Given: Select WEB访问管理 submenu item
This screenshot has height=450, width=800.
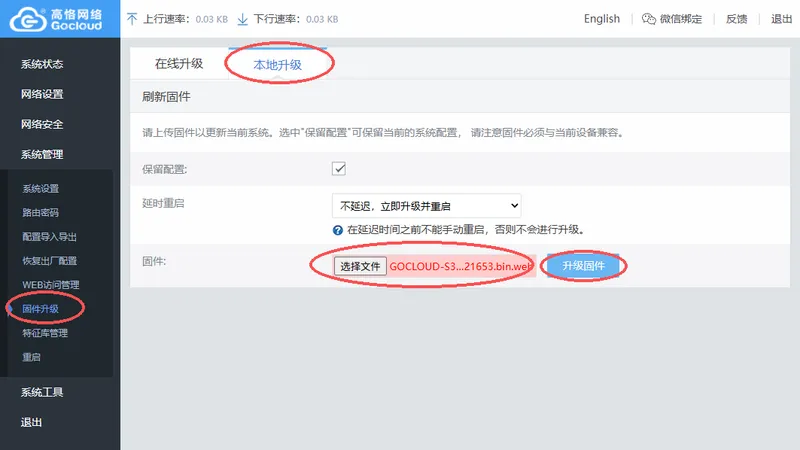Looking at the screenshot, I should 51,285.
